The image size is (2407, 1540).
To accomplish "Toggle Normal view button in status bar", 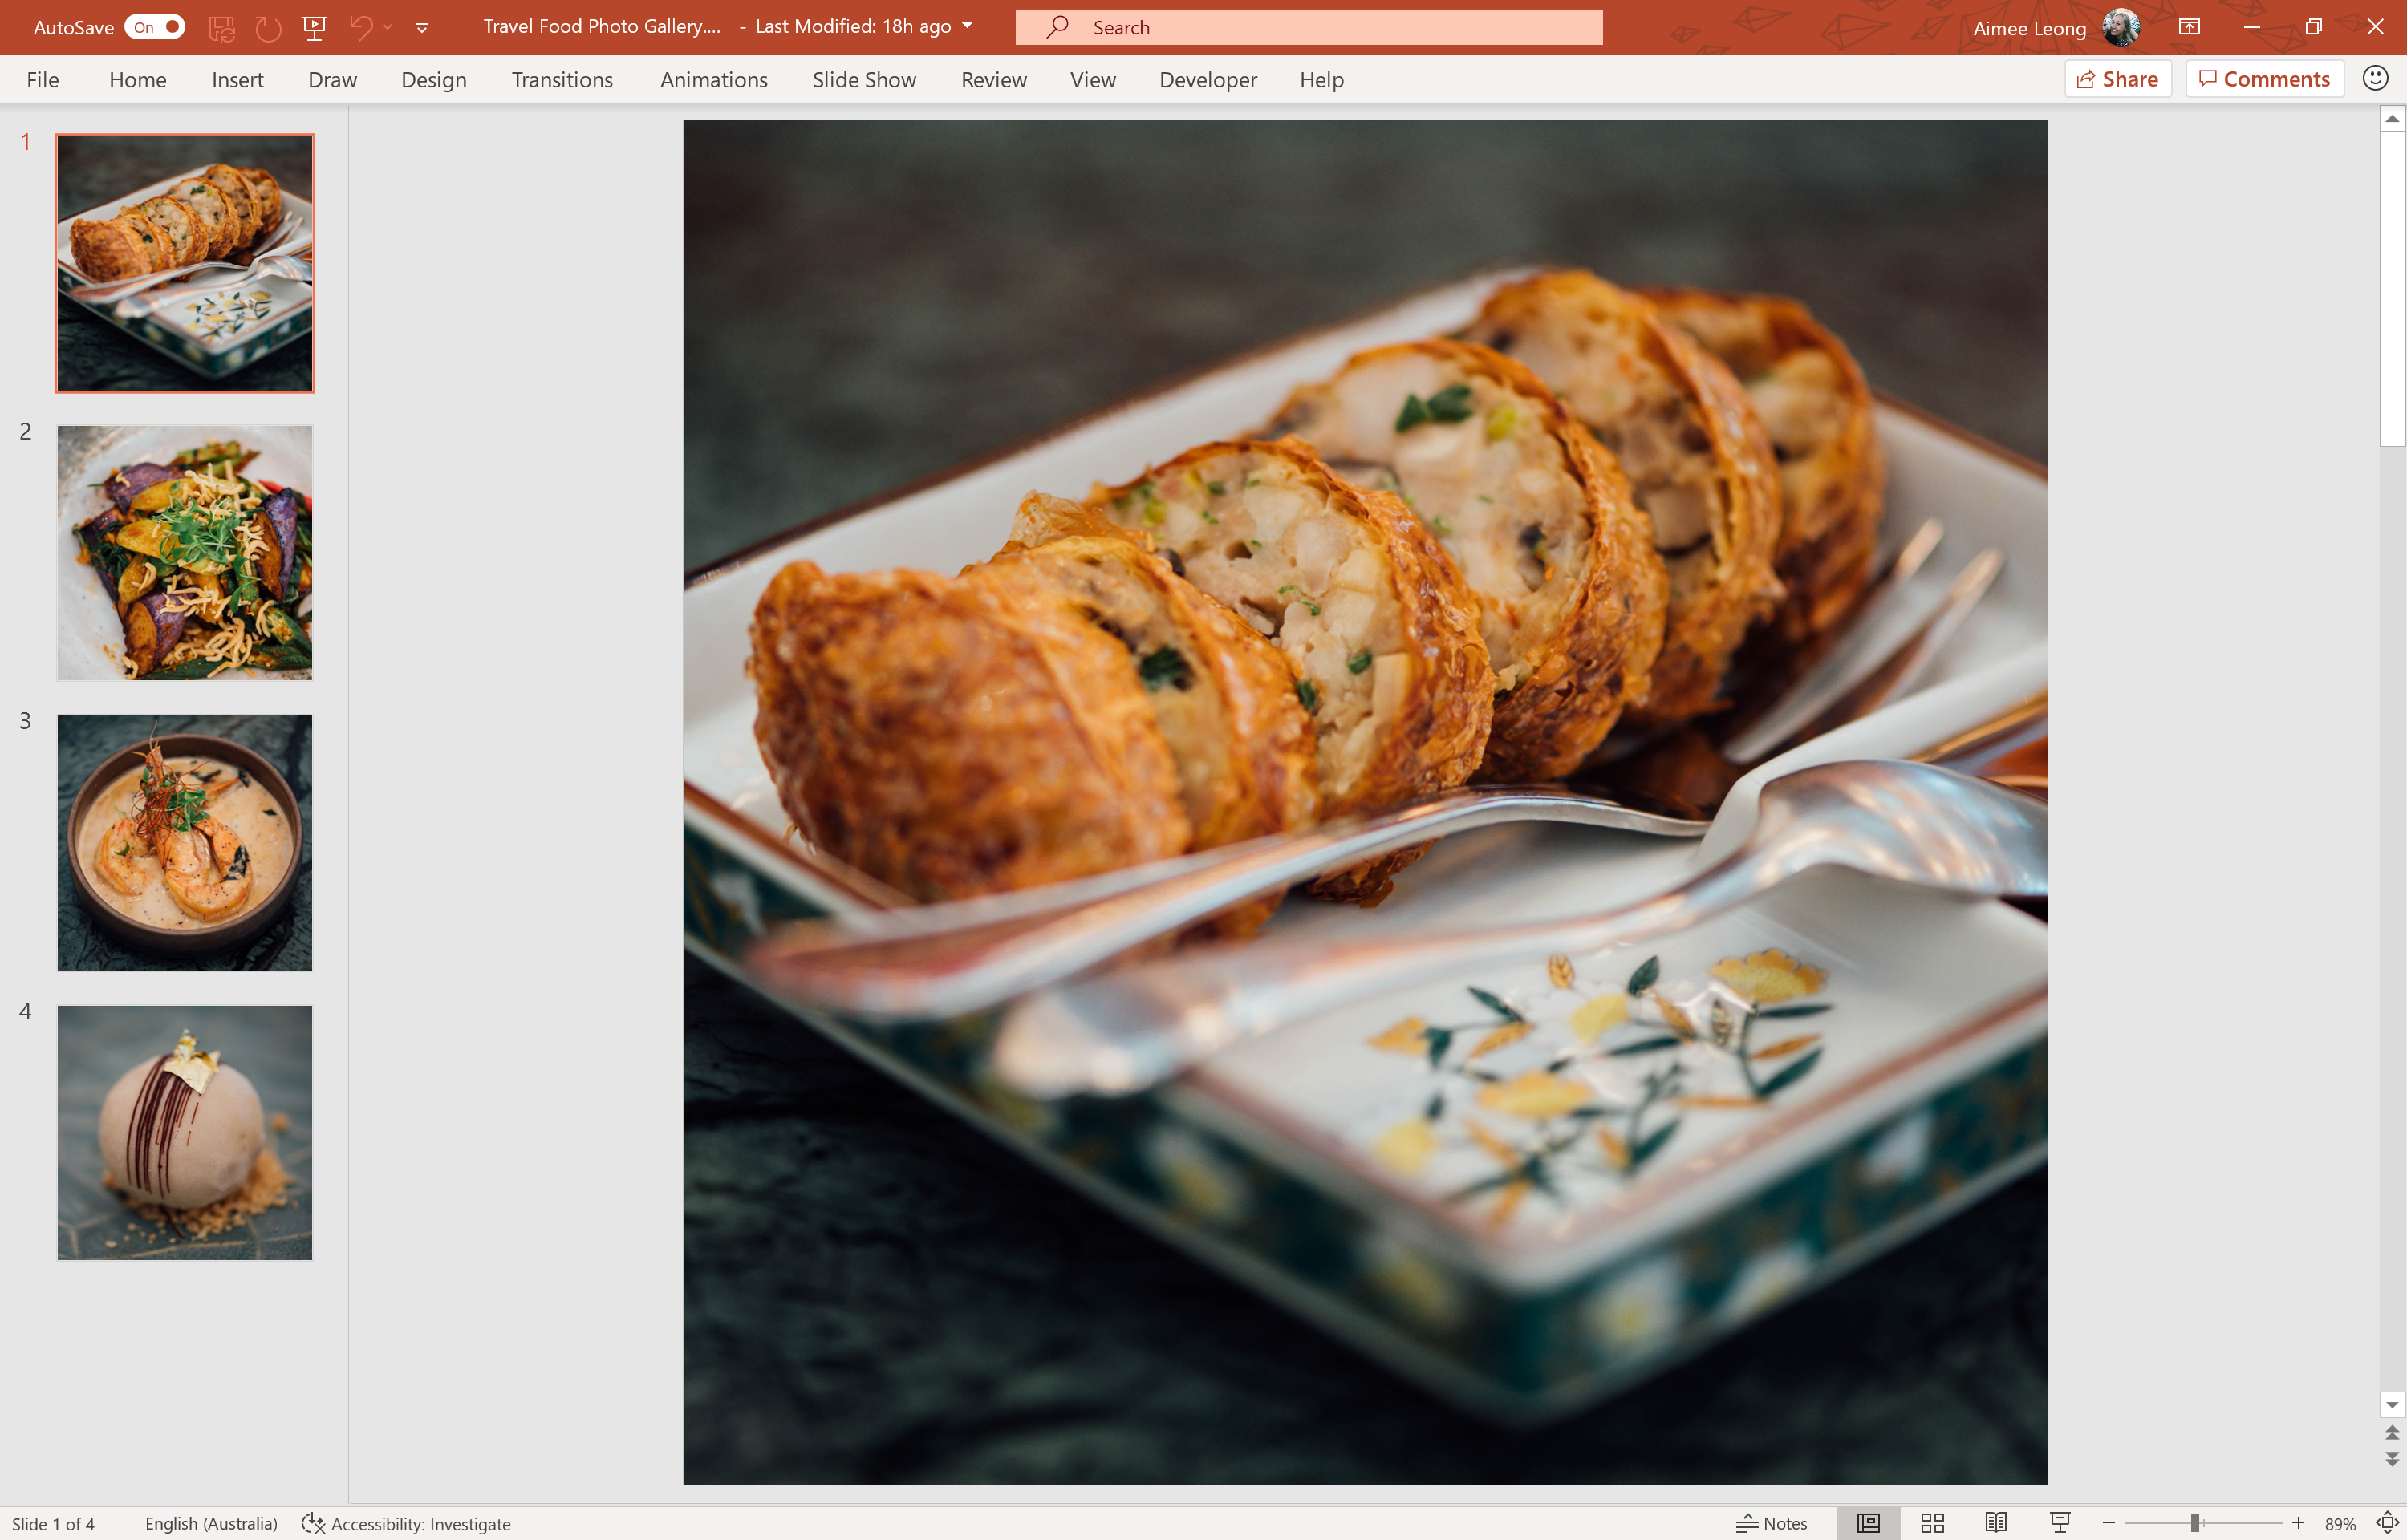I will coord(1868,1523).
